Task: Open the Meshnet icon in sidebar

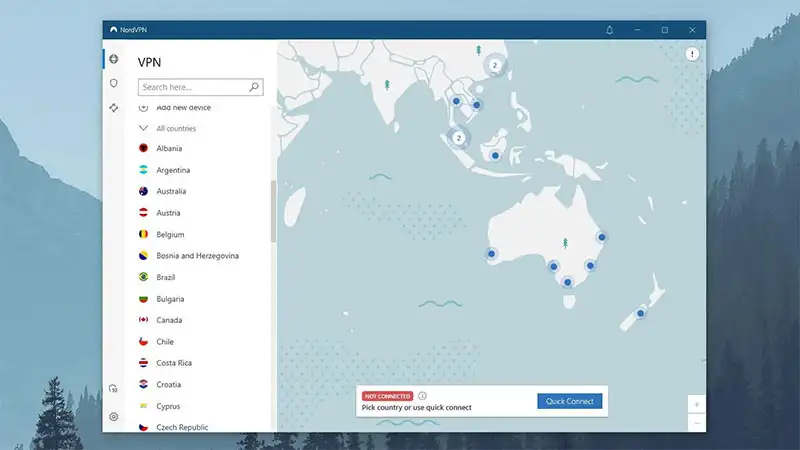Action: click(114, 107)
